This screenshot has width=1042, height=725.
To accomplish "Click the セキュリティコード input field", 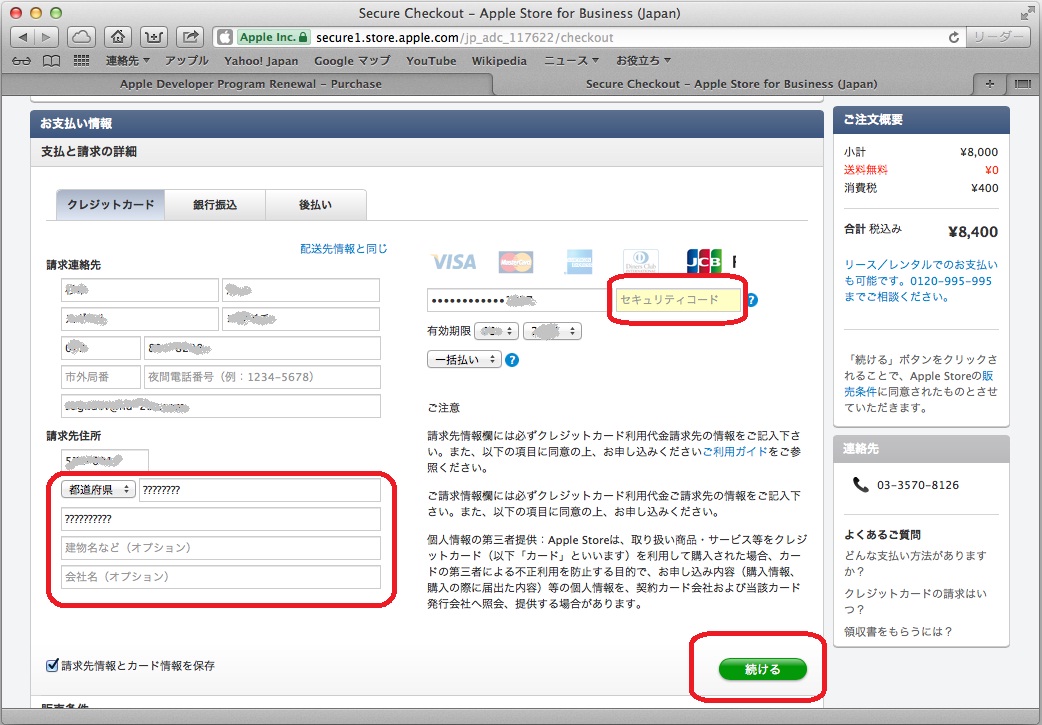I will click(x=675, y=300).
